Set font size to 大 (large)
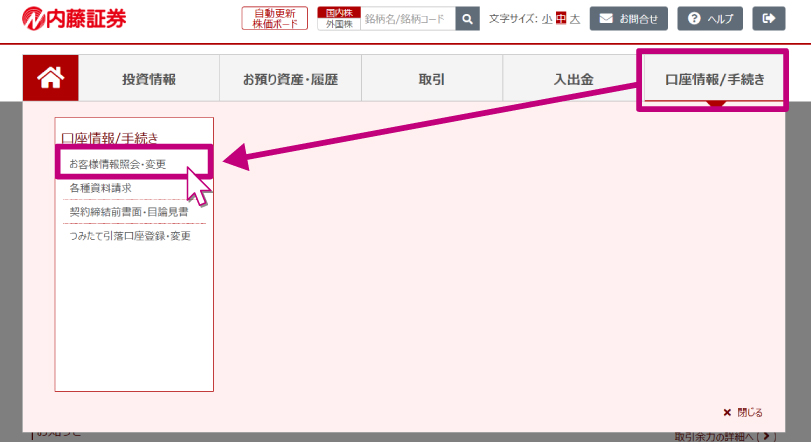 coord(575,18)
